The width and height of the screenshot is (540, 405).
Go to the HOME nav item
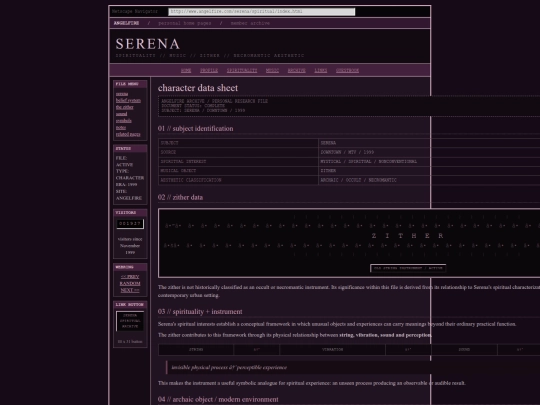click(x=186, y=70)
